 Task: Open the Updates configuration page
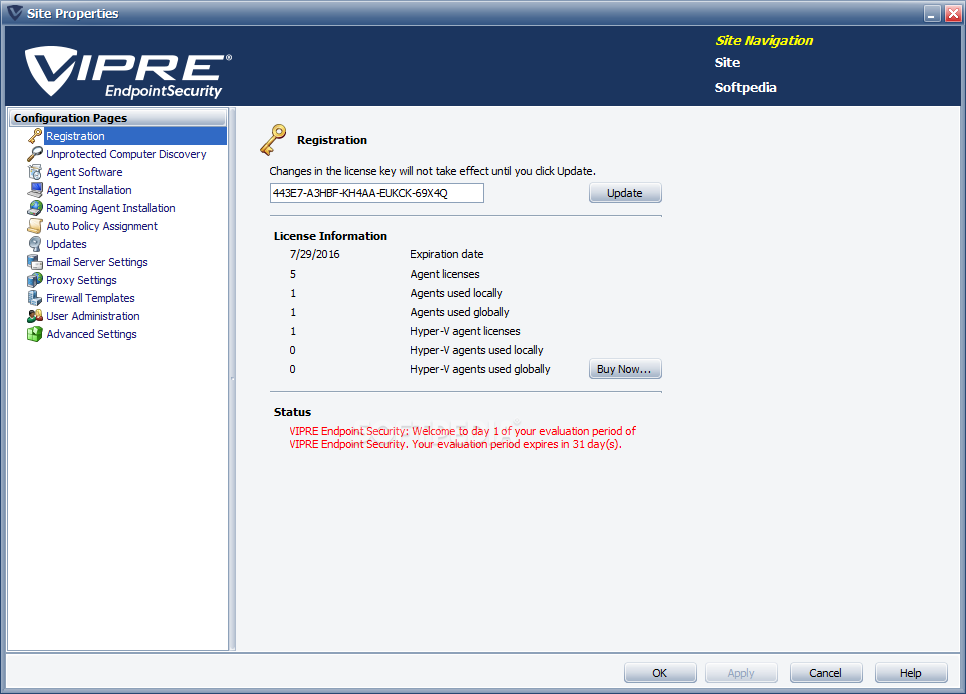click(66, 244)
